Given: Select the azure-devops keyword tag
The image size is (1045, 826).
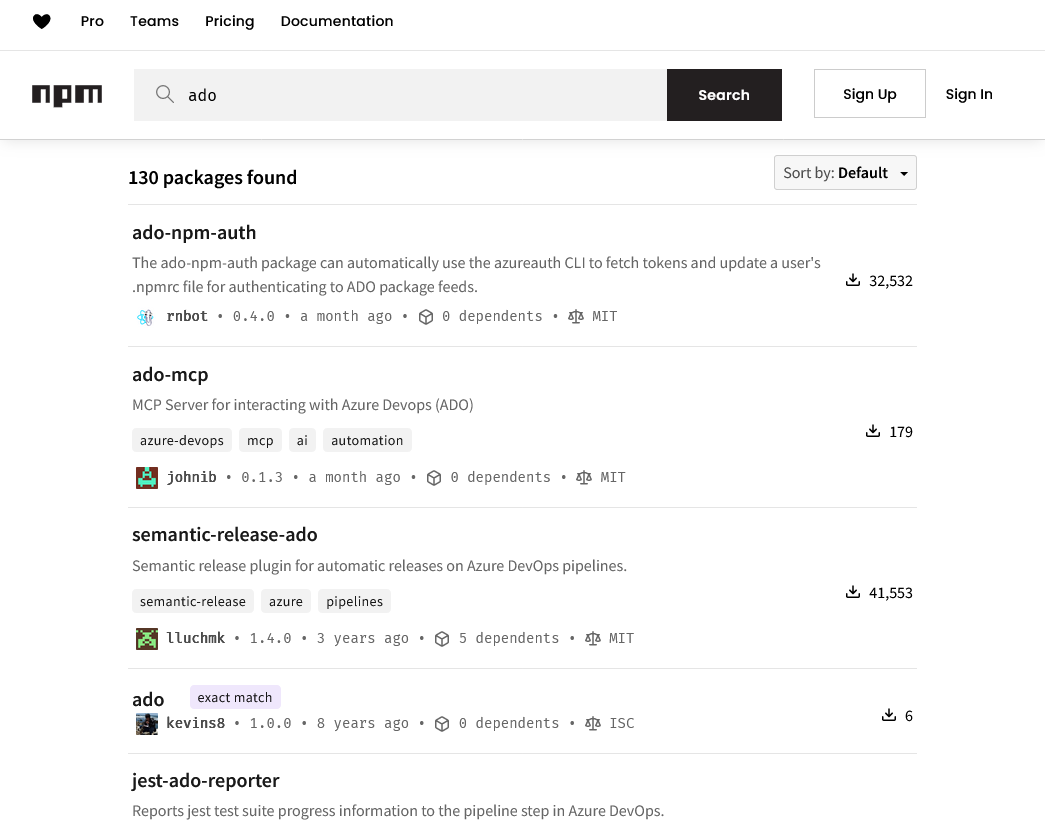Looking at the screenshot, I should click(182, 441).
